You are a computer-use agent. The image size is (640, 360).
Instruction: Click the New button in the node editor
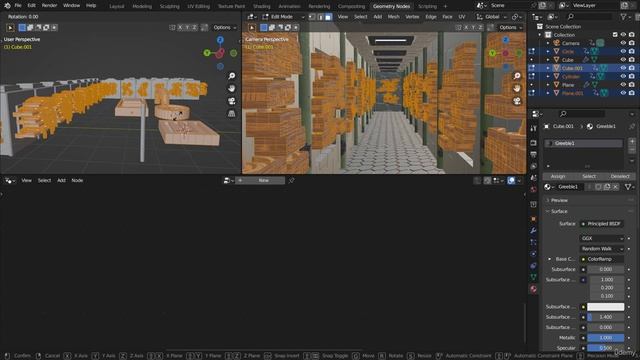[260, 180]
